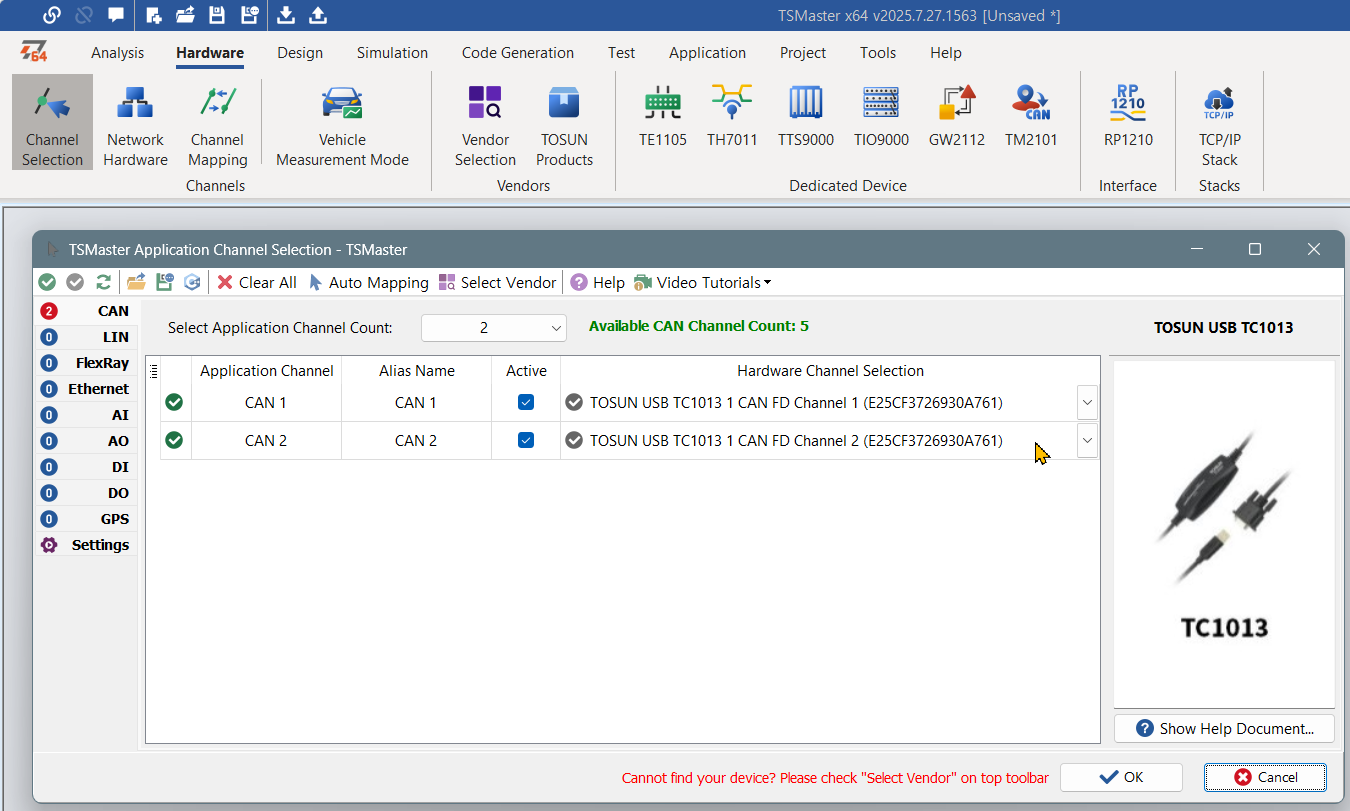The image size is (1350, 811).
Task: Open the TM2101 device
Action: 1031,115
